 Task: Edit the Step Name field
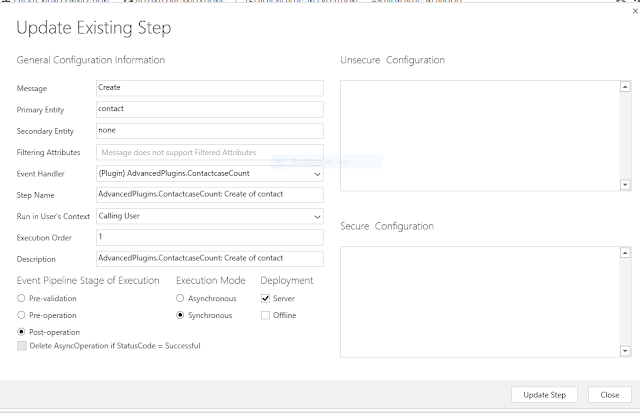pyautogui.click(x=209, y=195)
